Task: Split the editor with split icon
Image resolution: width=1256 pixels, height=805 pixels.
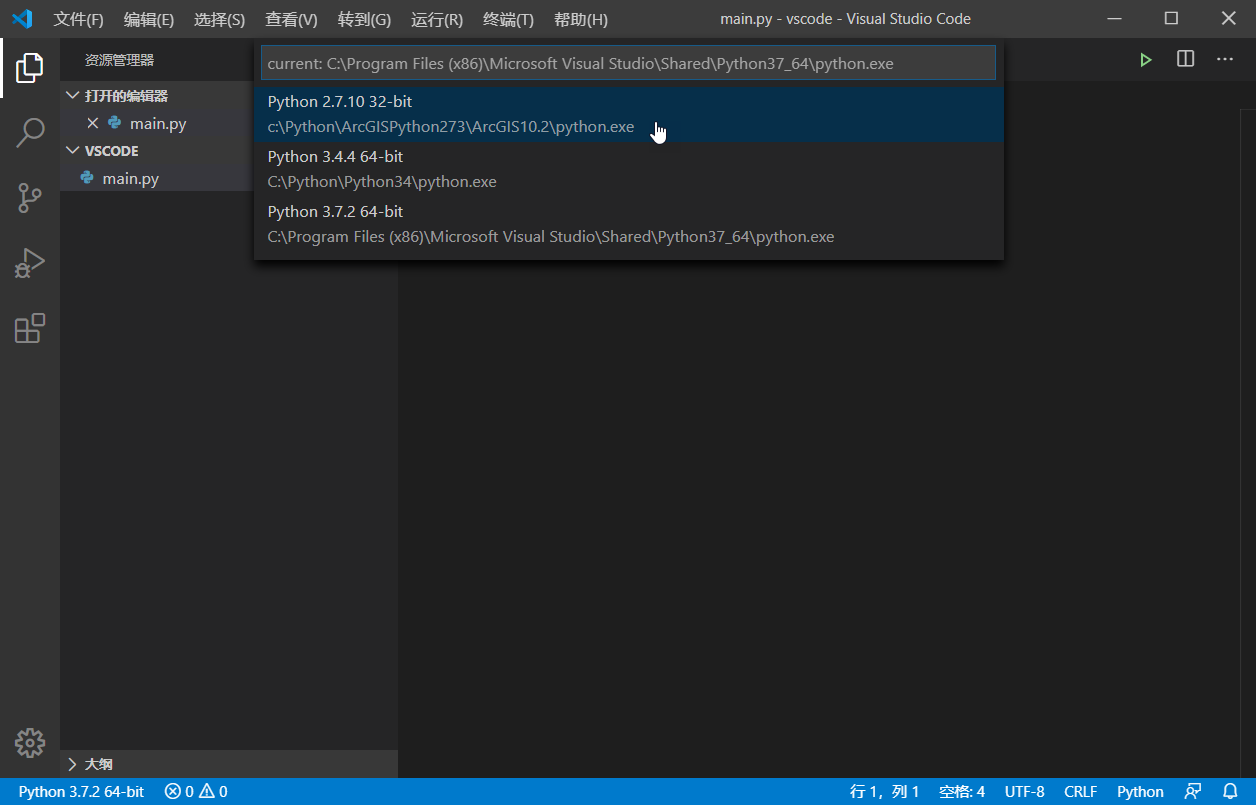Action: coord(1185,60)
